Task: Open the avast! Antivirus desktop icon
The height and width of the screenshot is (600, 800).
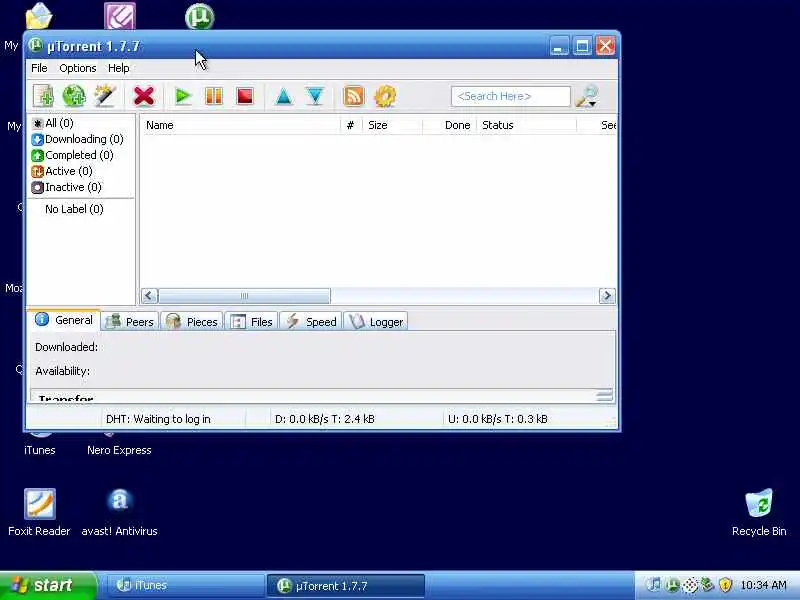Action: [119, 501]
